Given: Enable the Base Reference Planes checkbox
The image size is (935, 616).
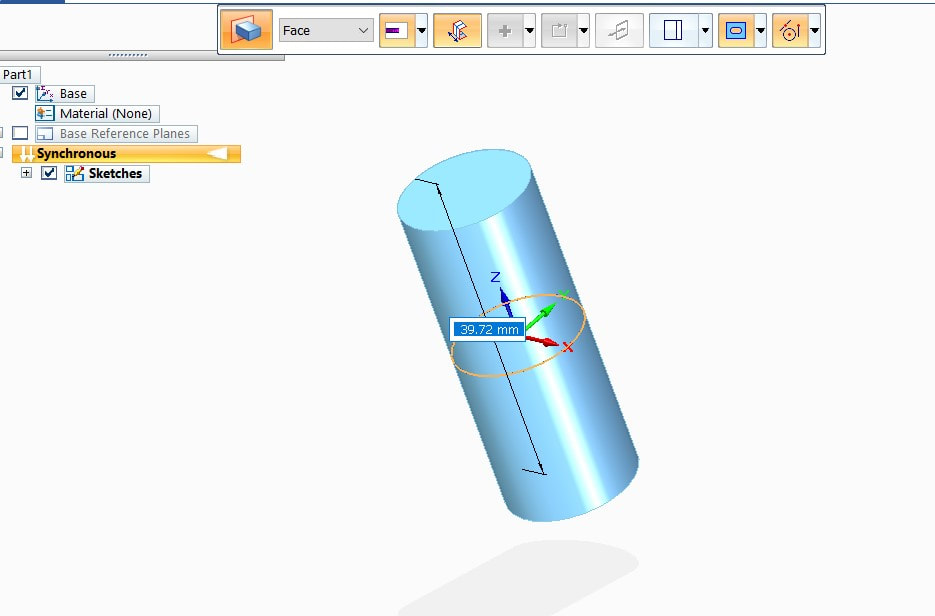Looking at the screenshot, I should [20, 133].
